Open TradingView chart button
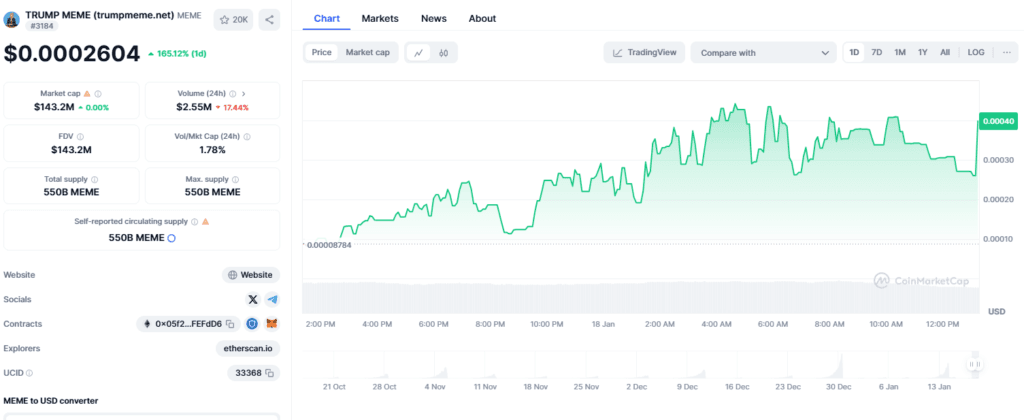 (x=645, y=53)
